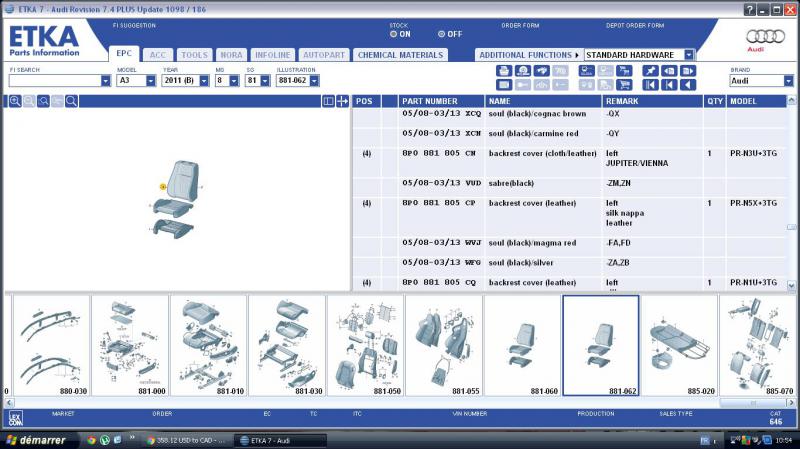Click right arrow of thumbnail strip scrollbar
The width and height of the screenshot is (800, 449).
coord(791,403)
